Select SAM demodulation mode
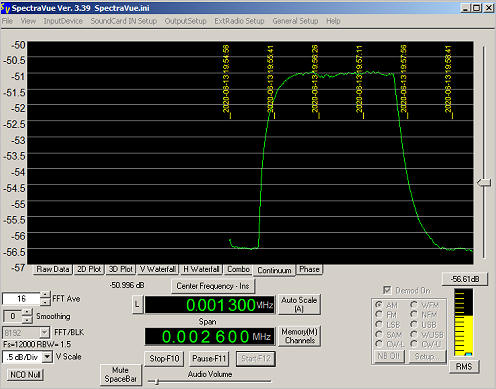 coord(379,334)
